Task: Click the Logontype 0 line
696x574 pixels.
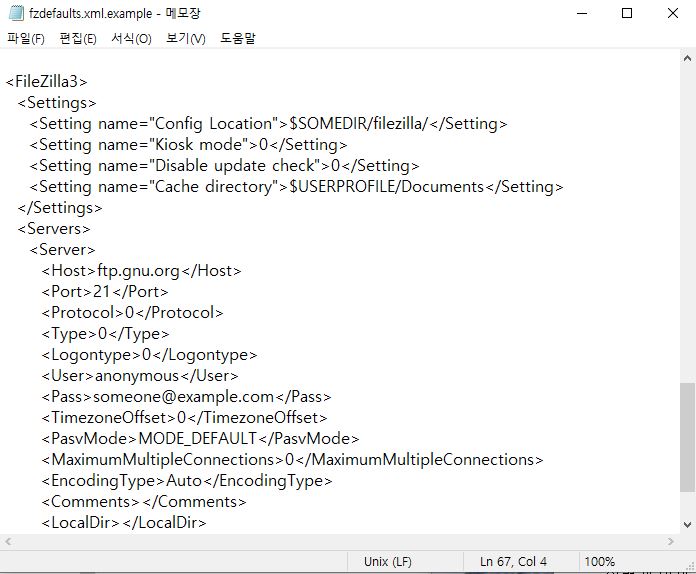Action: (149, 355)
